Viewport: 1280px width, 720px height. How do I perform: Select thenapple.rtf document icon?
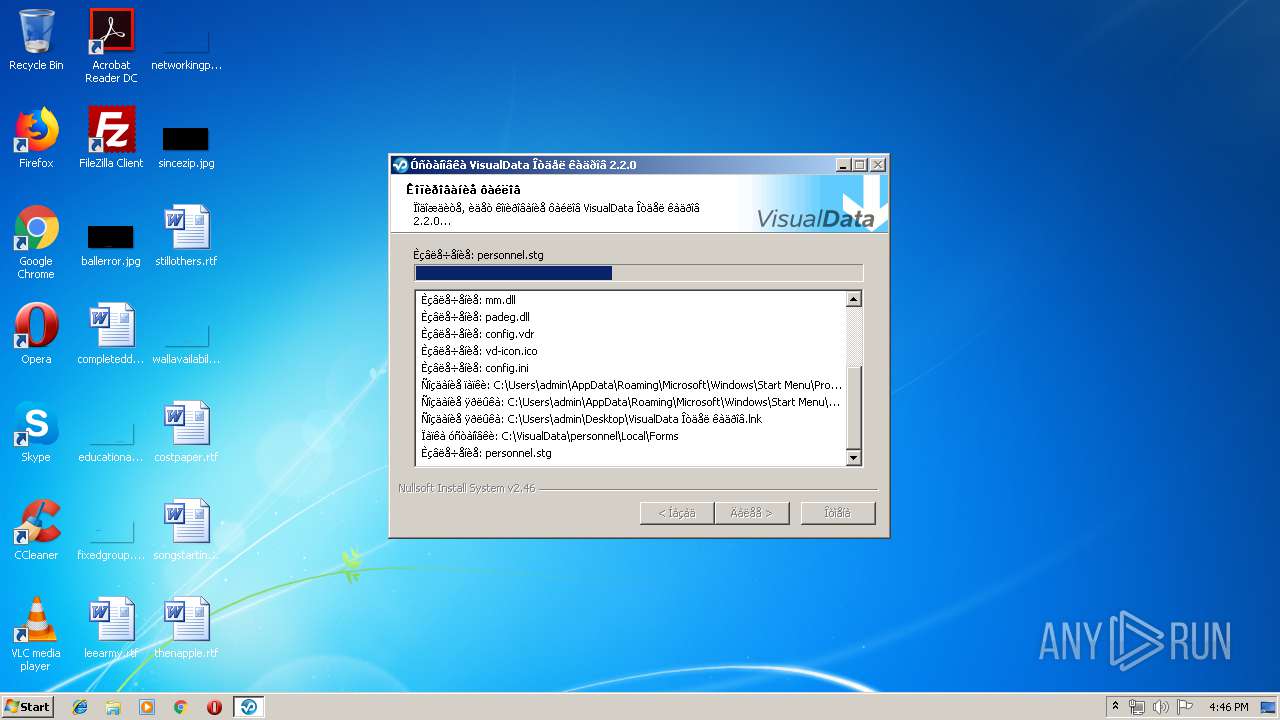tap(186, 628)
